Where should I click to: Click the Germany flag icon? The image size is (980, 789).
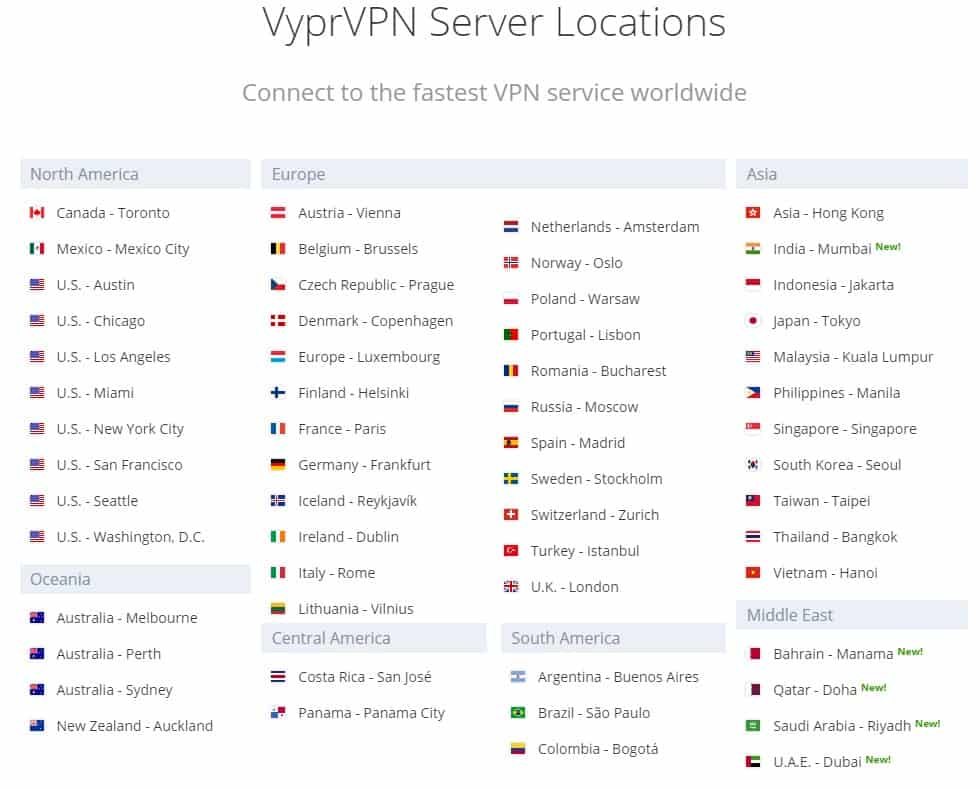click(x=278, y=465)
